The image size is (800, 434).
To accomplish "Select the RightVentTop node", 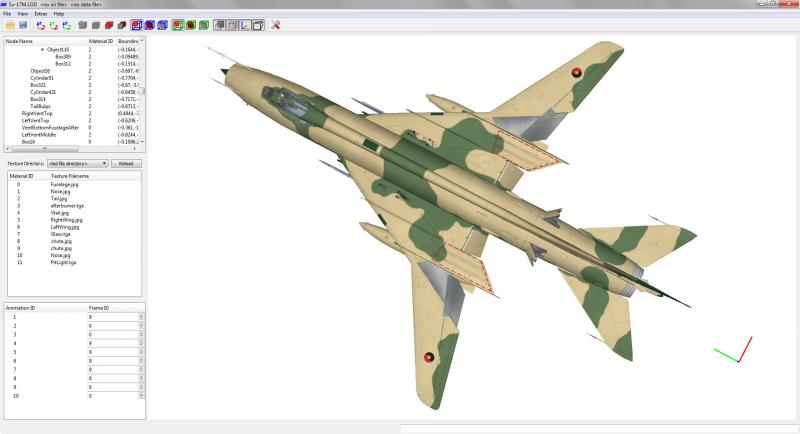I will pyautogui.click(x=37, y=113).
